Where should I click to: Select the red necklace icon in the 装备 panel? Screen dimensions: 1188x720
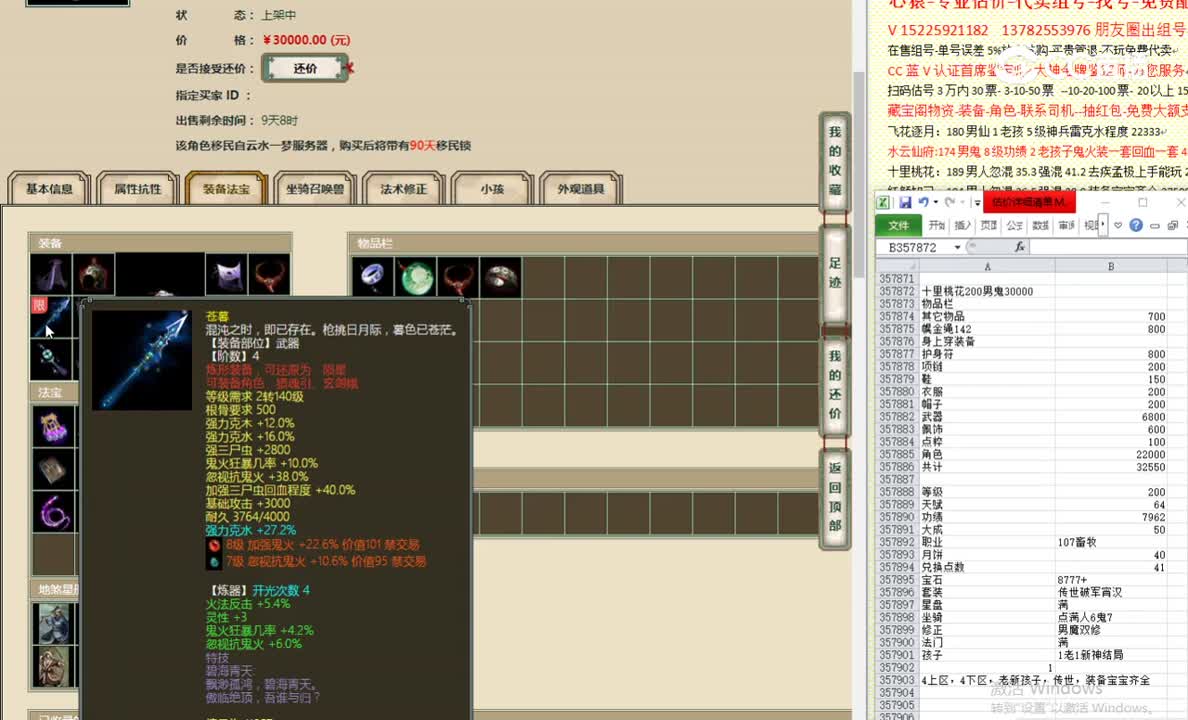point(269,277)
